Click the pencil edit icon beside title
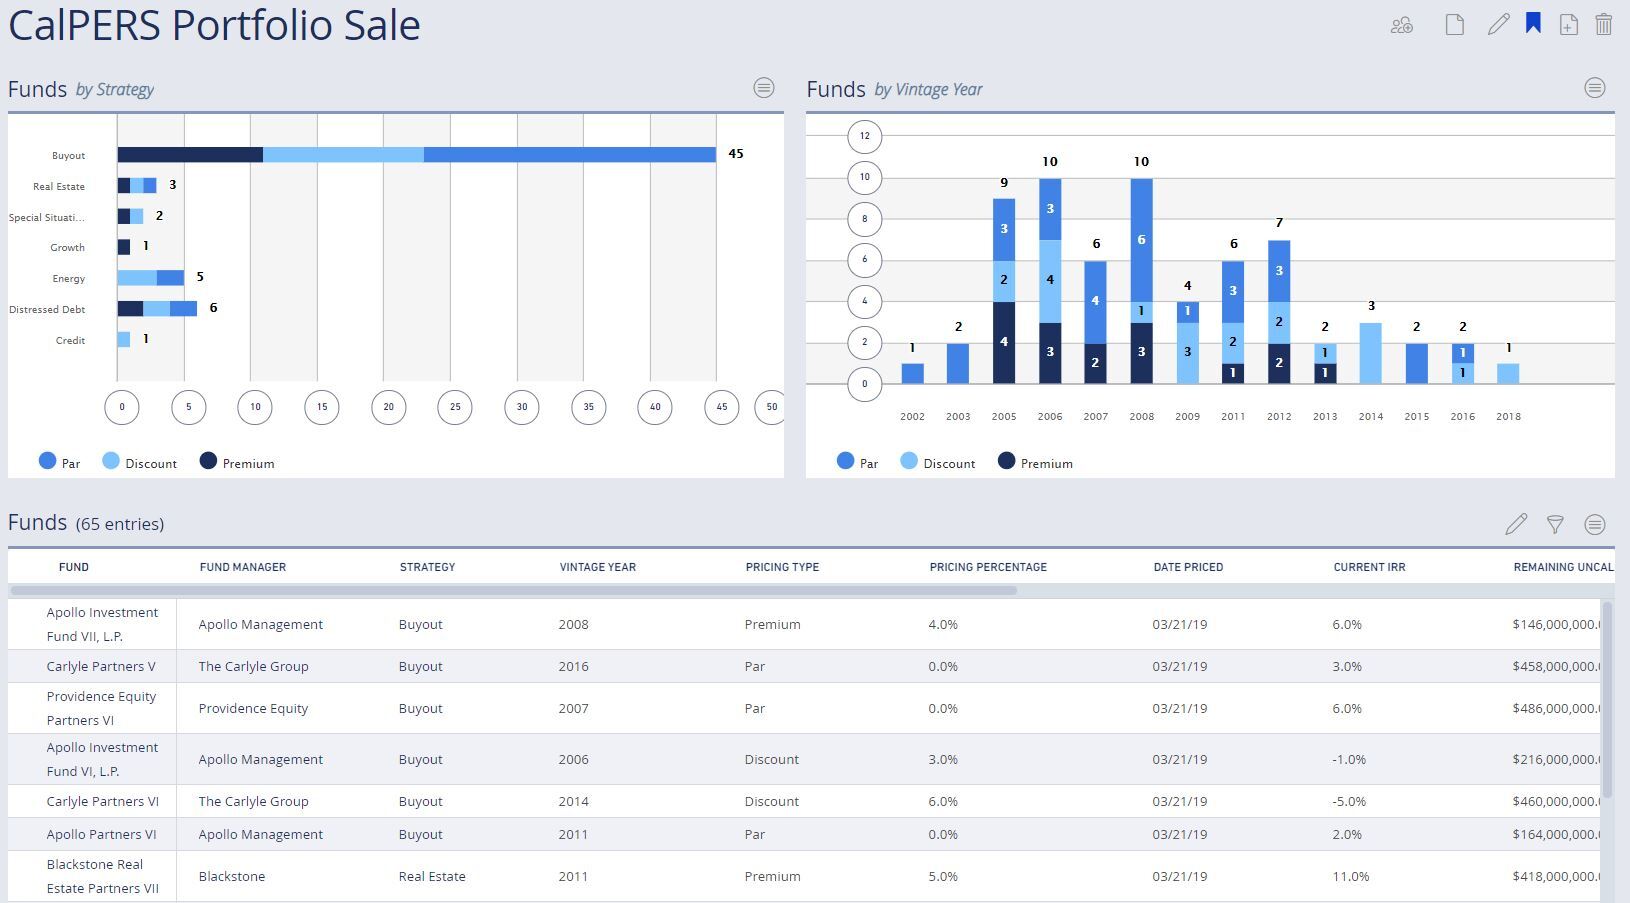The width and height of the screenshot is (1630, 903). [1498, 25]
